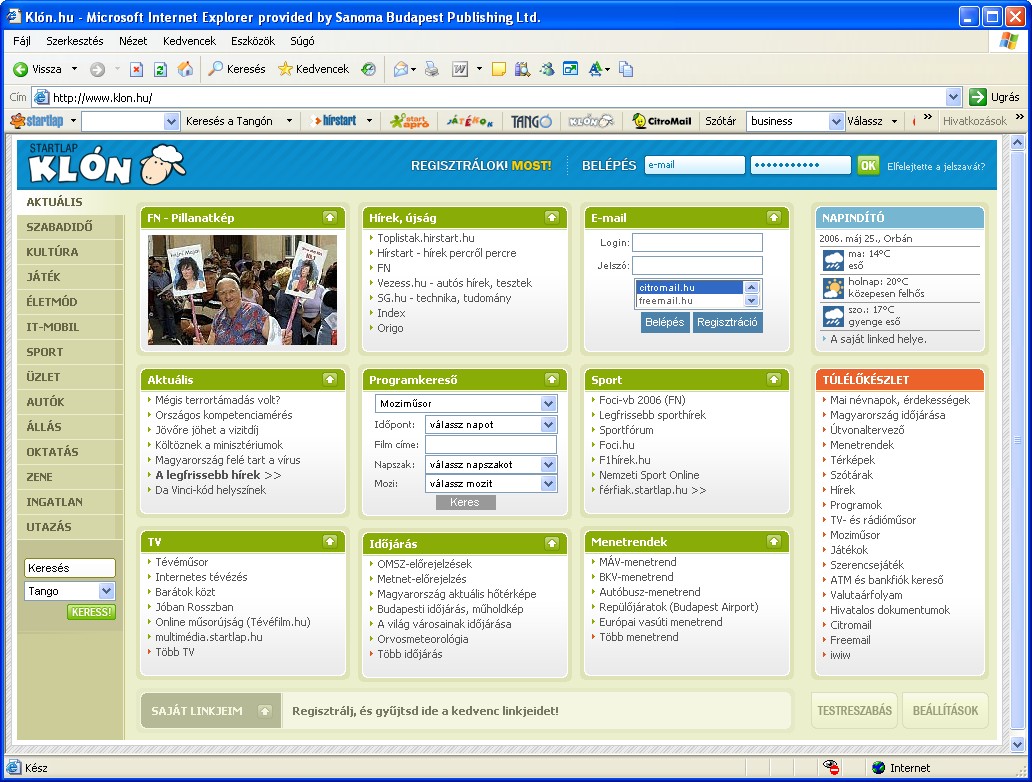Image resolution: width=1032 pixels, height=782 pixels.
Task: Open the Nézet menu
Action: [133, 41]
